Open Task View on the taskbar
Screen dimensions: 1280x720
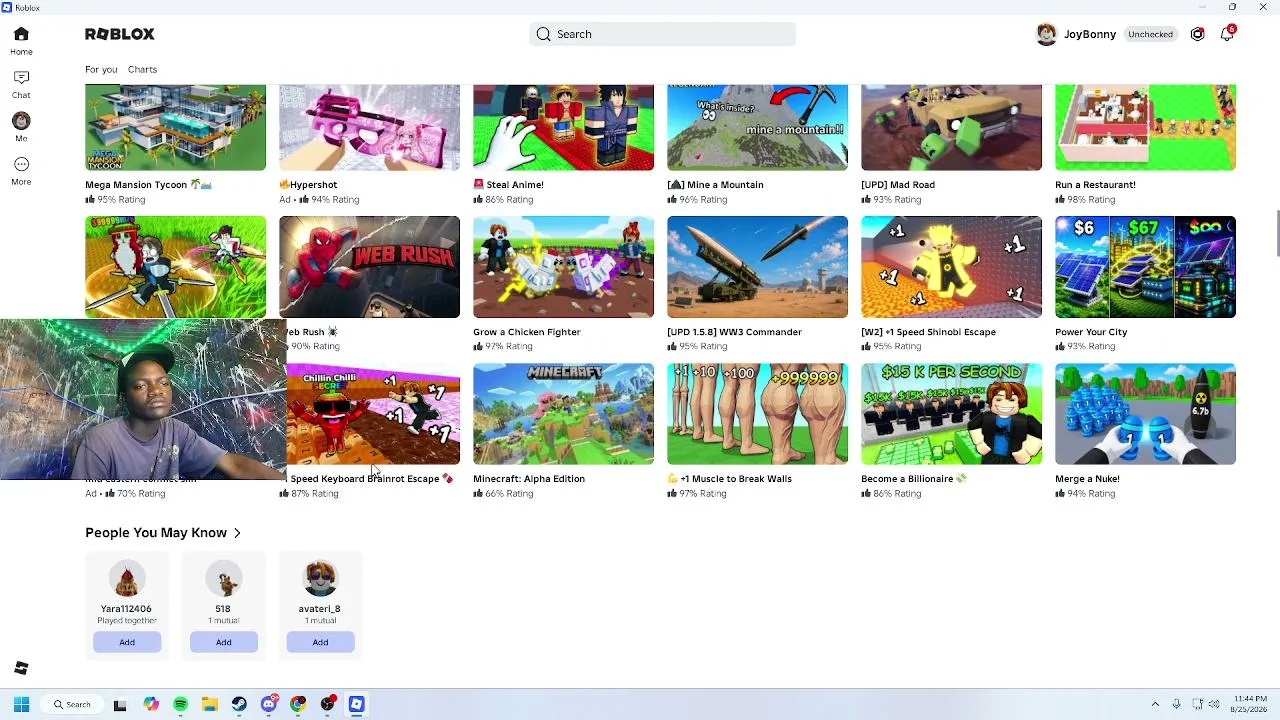coord(120,704)
